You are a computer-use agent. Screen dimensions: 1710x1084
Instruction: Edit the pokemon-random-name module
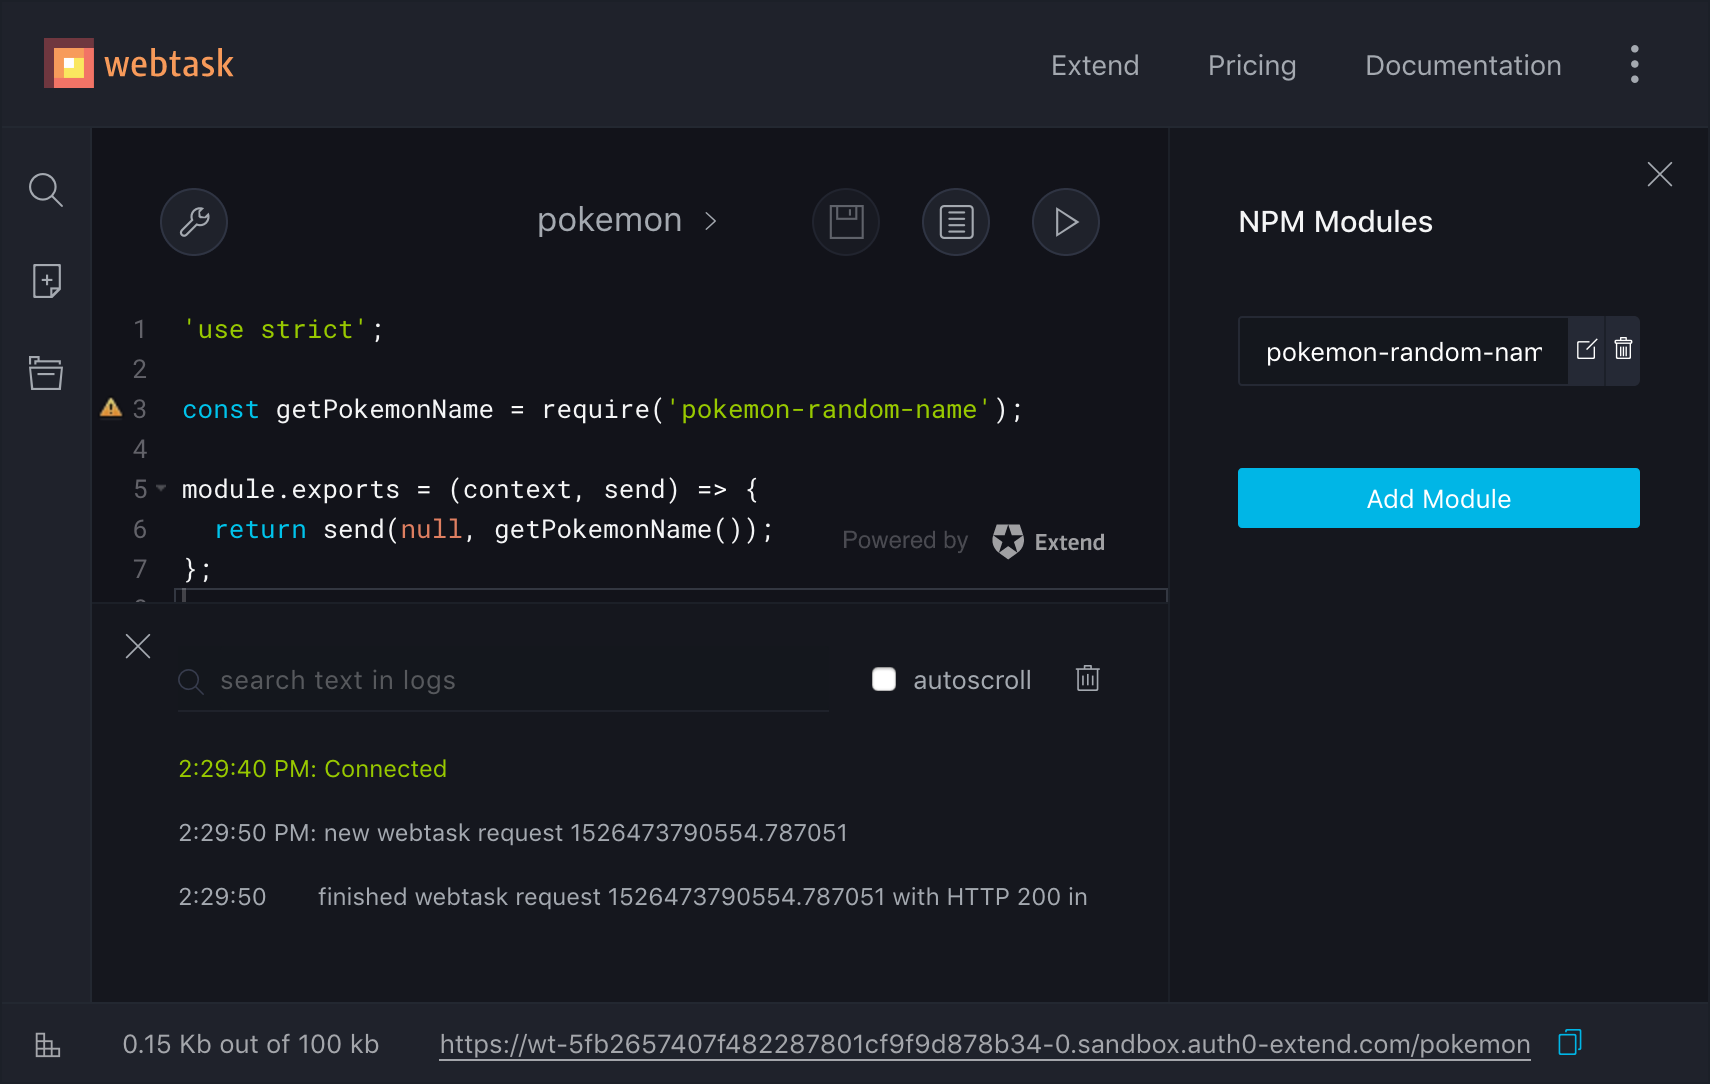[x=1587, y=351]
